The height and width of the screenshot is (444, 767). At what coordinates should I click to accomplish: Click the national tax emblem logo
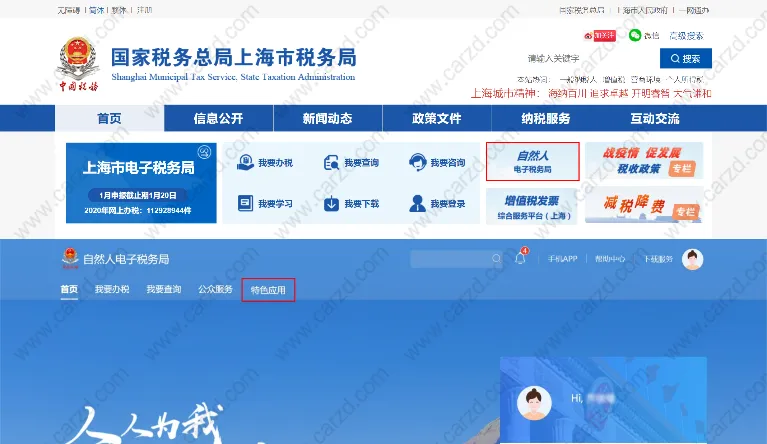coord(78,64)
